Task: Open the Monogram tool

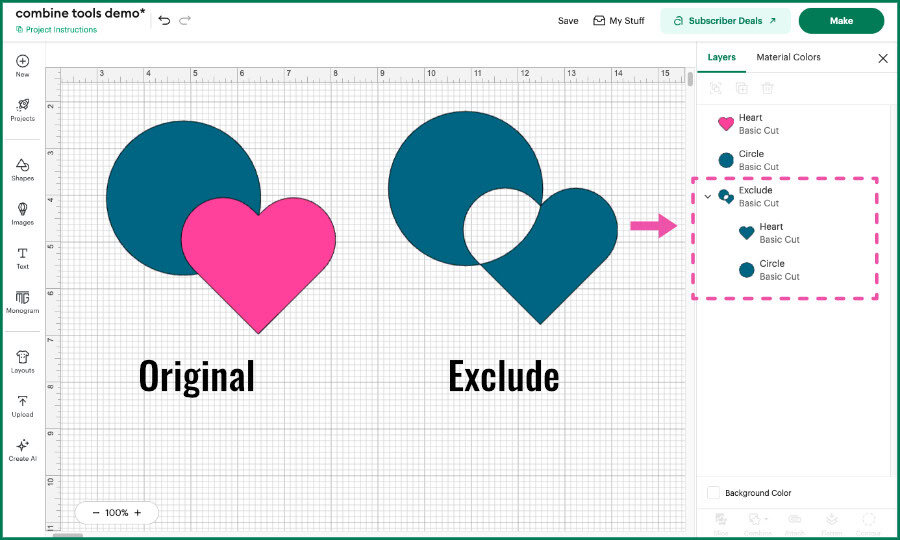Action: click(x=22, y=302)
